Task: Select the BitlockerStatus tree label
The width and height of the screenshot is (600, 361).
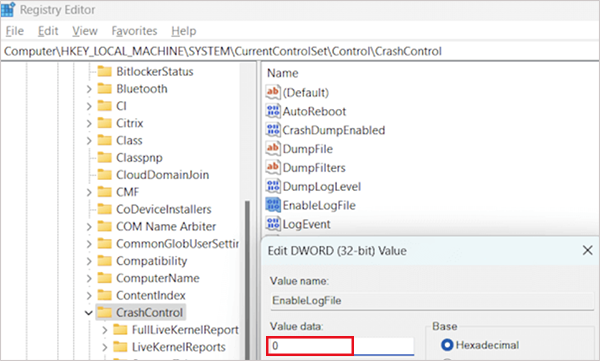Action: tap(155, 72)
